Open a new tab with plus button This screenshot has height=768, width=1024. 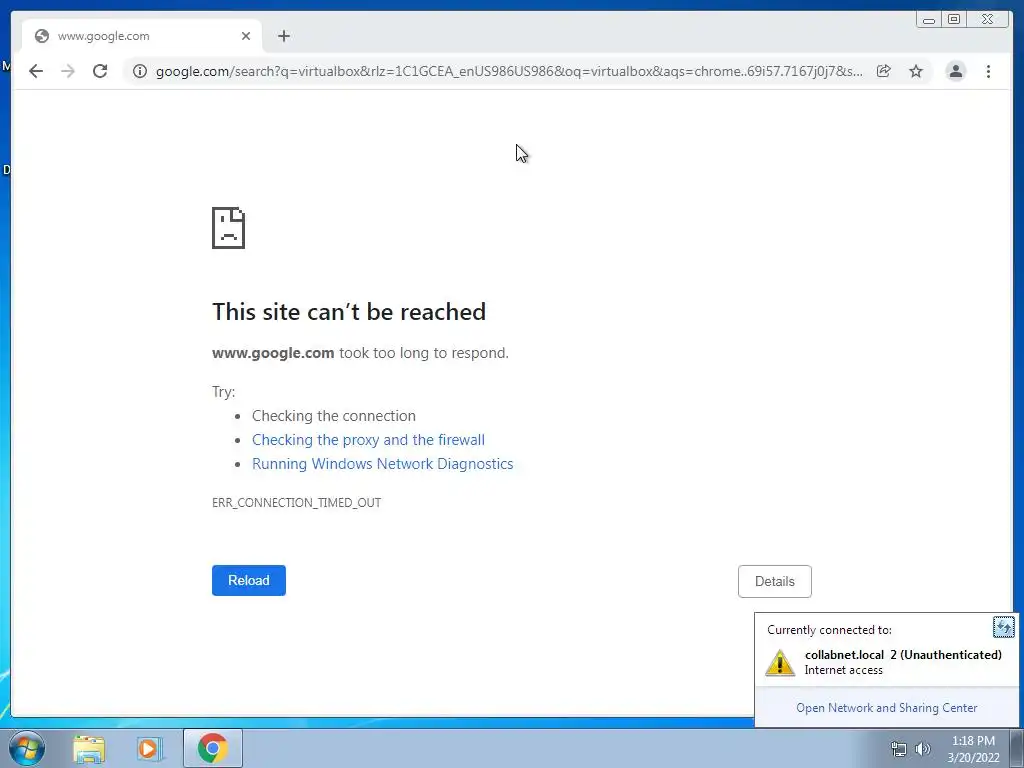(x=283, y=36)
